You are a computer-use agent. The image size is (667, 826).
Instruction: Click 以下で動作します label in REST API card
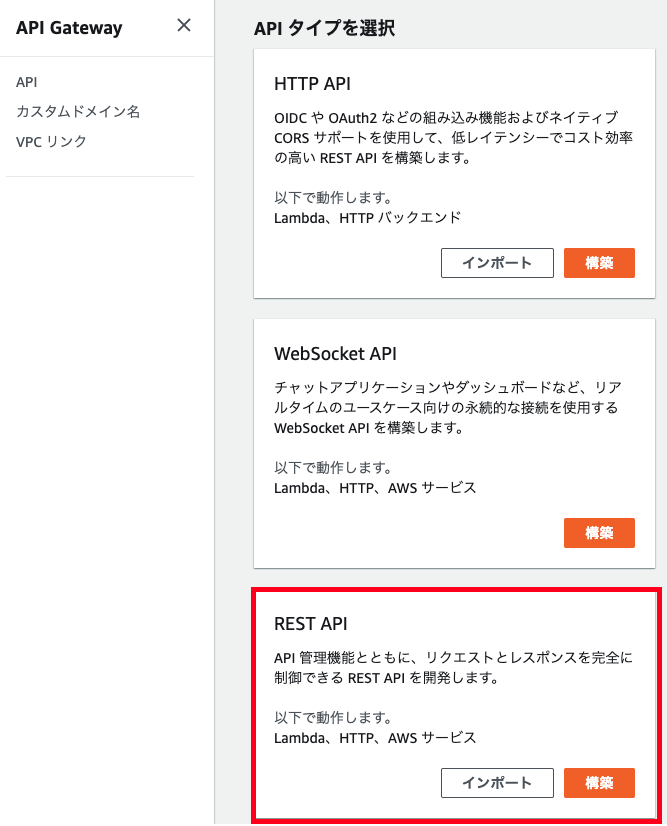pos(333,717)
